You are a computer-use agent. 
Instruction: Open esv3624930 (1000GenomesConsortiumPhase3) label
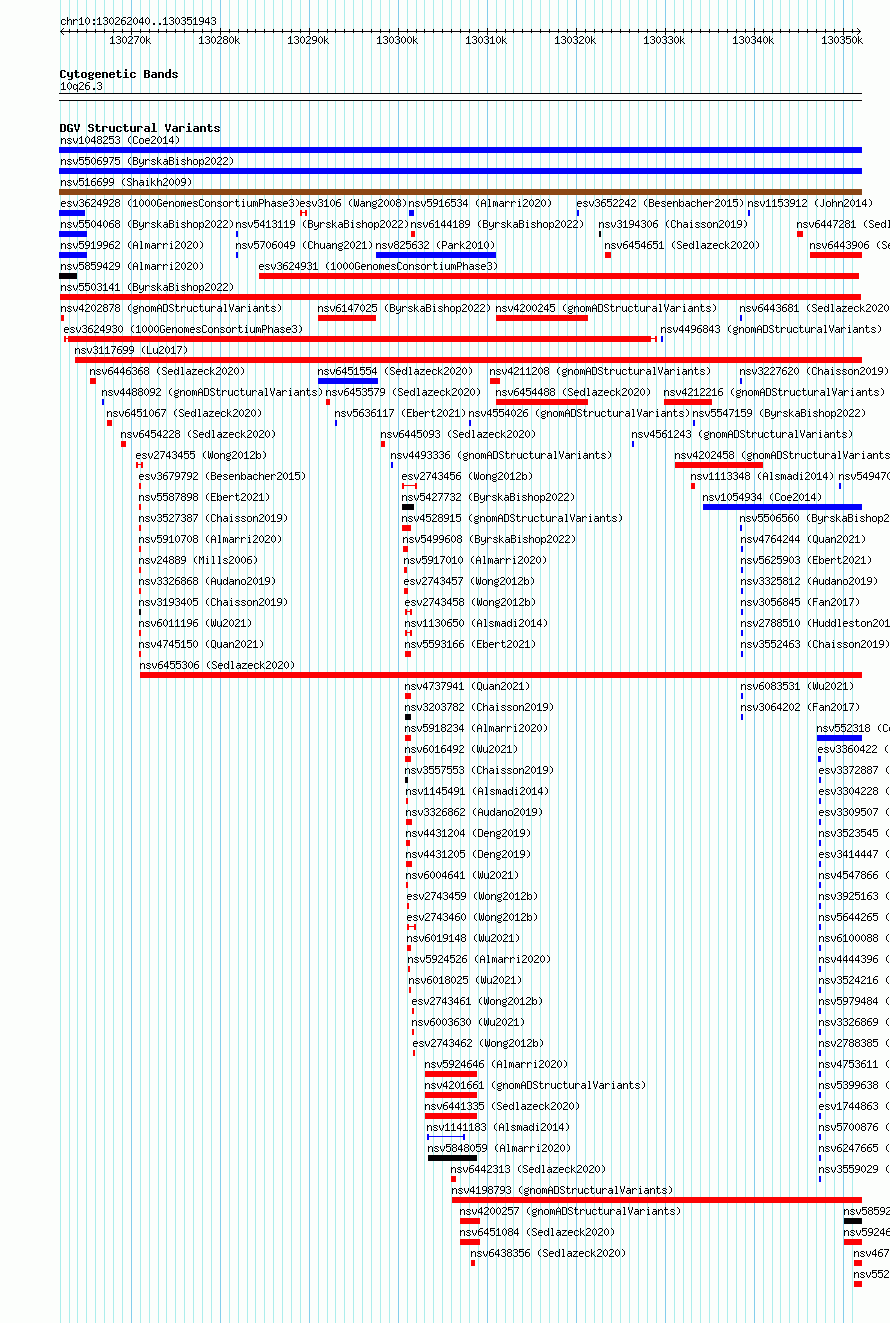(x=183, y=329)
